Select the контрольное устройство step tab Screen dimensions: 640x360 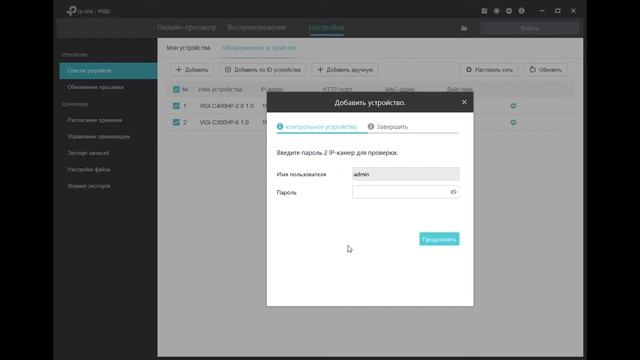(x=317, y=127)
